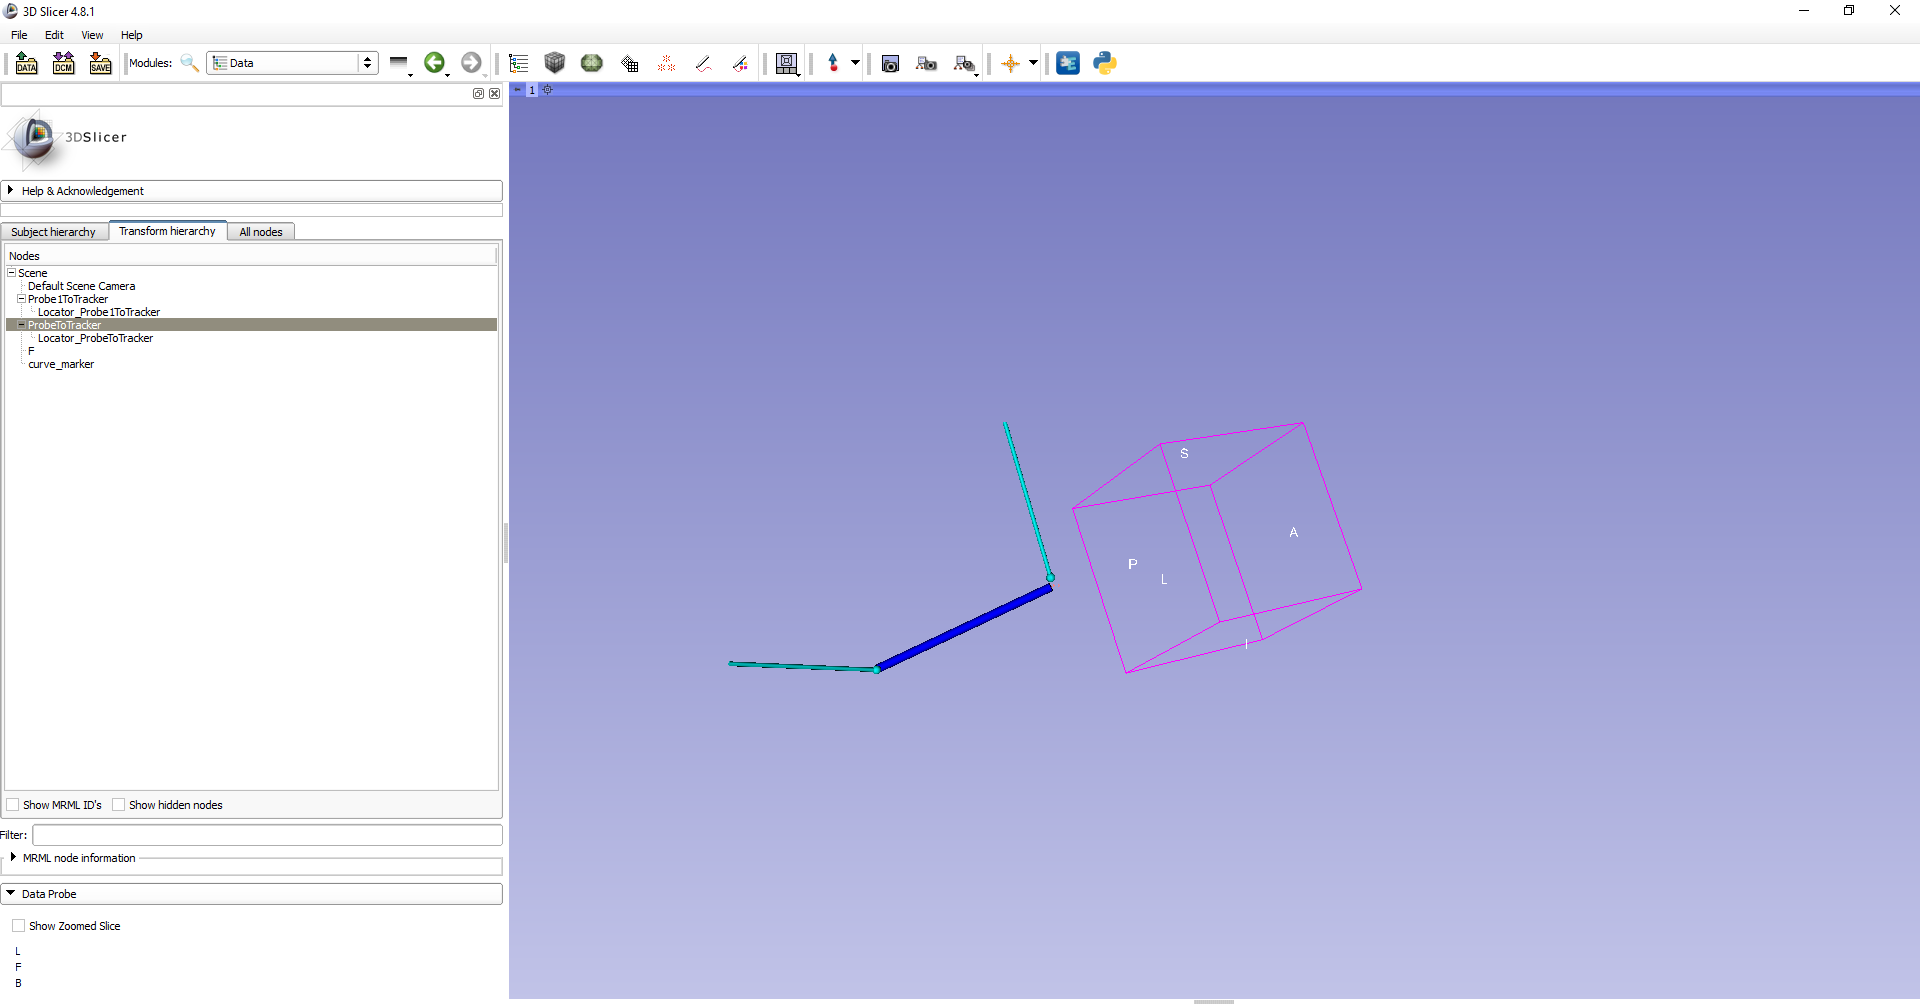Select the module search magnifier icon

click(x=189, y=63)
